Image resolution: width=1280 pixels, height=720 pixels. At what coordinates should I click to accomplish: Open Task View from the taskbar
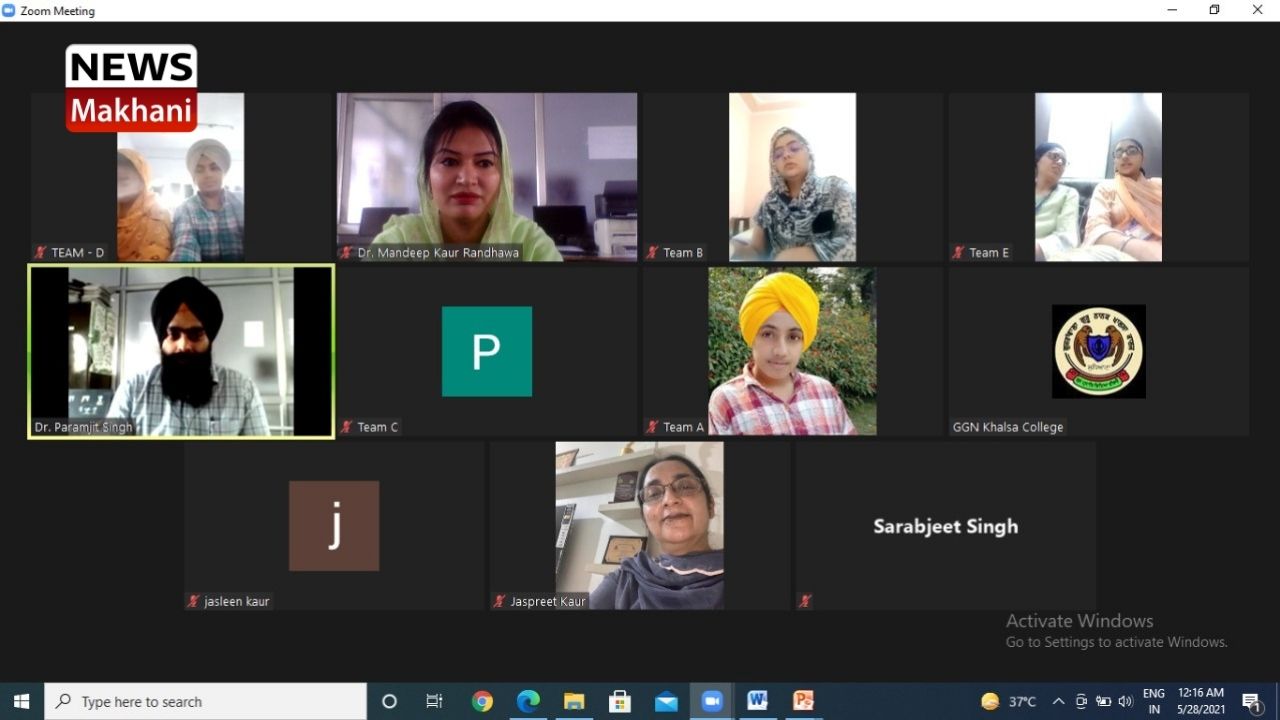434,701
